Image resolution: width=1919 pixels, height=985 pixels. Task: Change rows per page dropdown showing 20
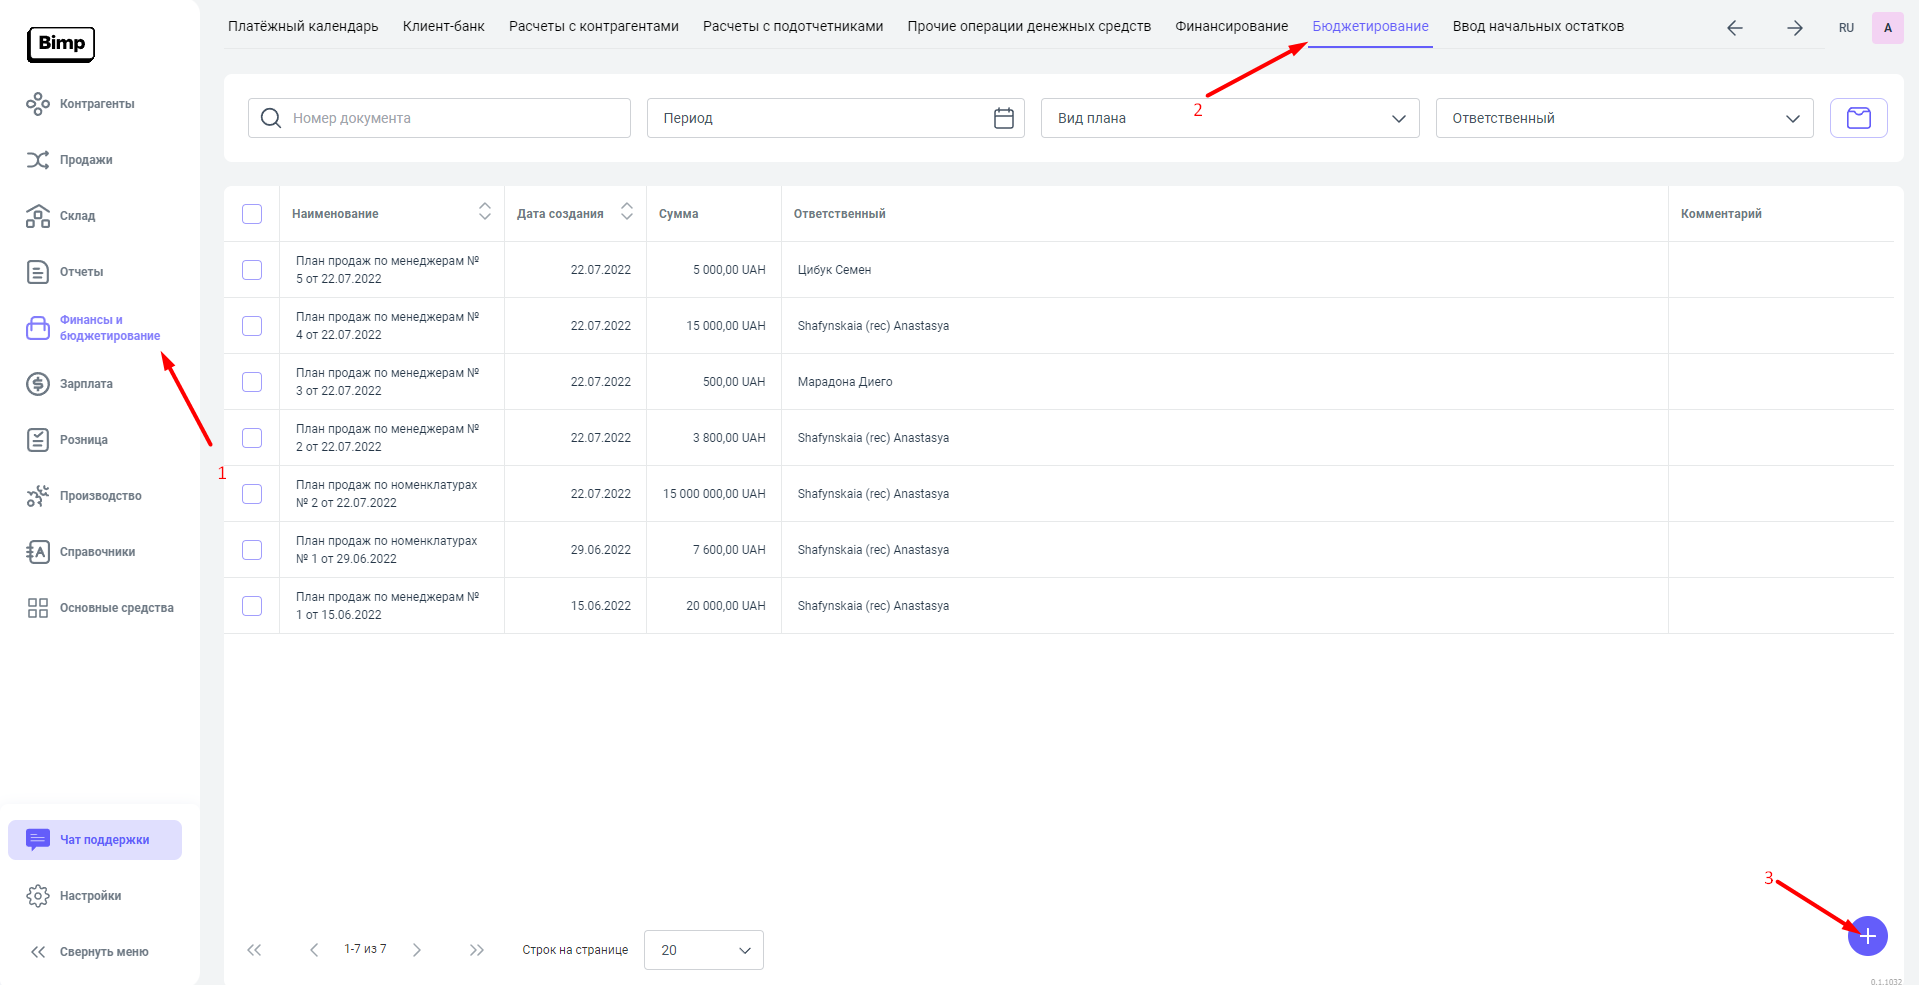coord(703,950)
